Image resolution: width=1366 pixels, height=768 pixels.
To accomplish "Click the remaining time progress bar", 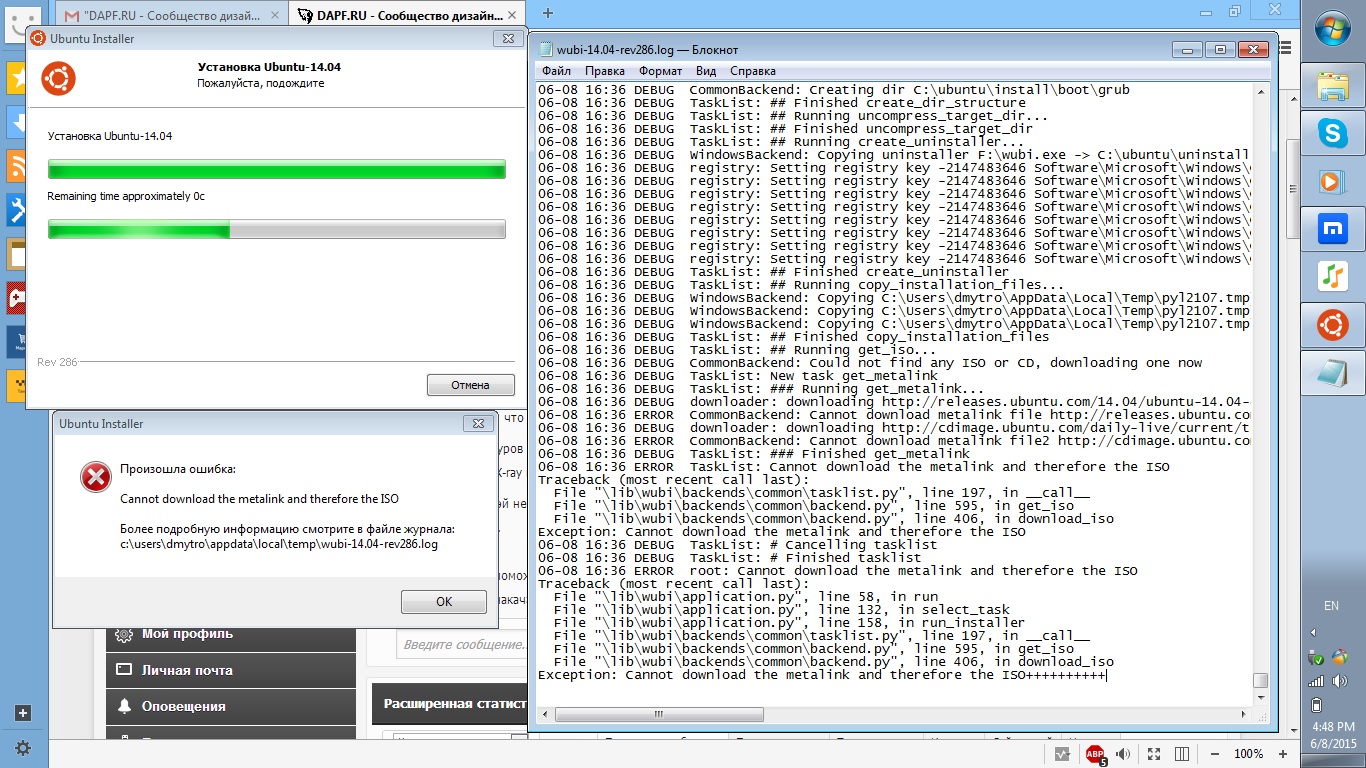I will (276, 229).
